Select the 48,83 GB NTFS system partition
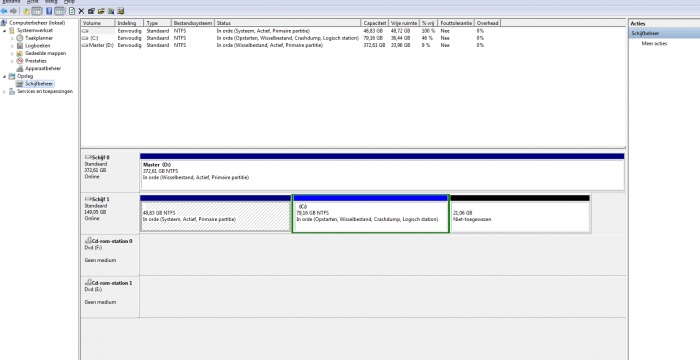 pos(216,213)
